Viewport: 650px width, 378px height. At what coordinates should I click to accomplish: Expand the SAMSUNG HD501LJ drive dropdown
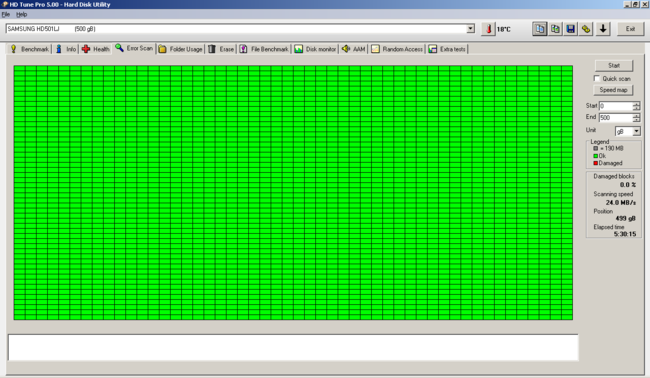pos(471,29)
